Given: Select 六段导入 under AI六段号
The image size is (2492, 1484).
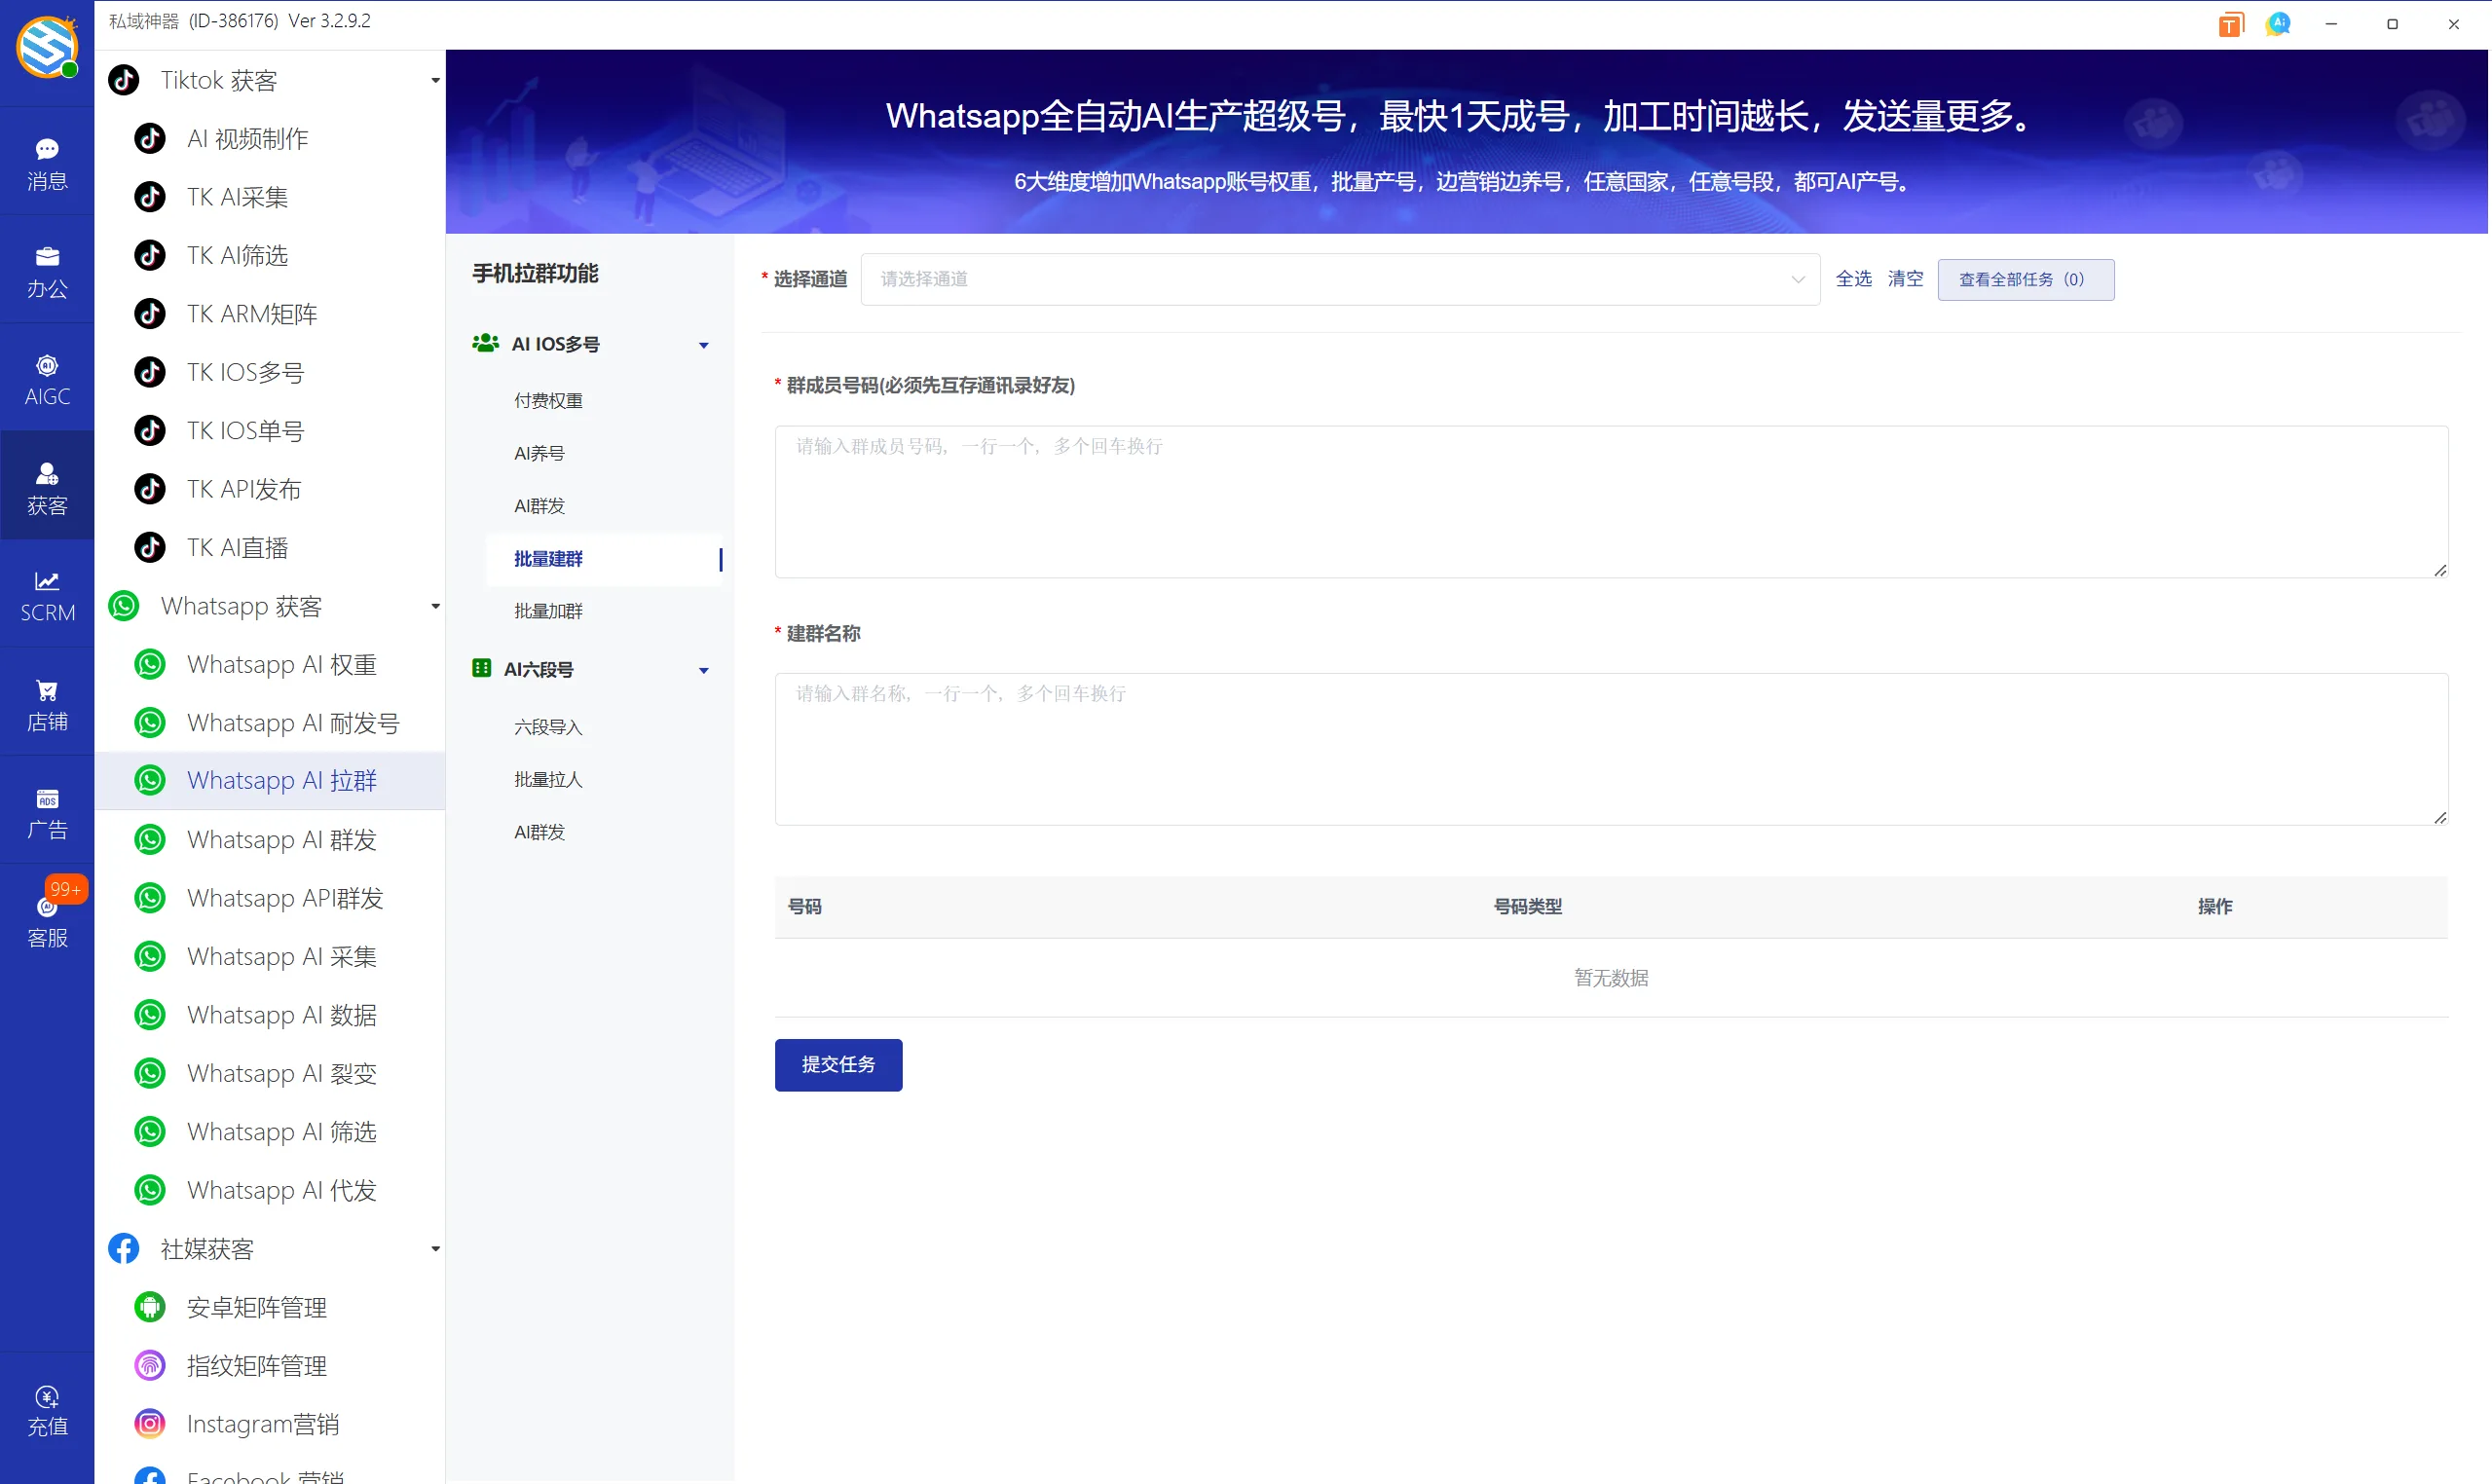Looking at the screenshot, I should click(547, 727).
